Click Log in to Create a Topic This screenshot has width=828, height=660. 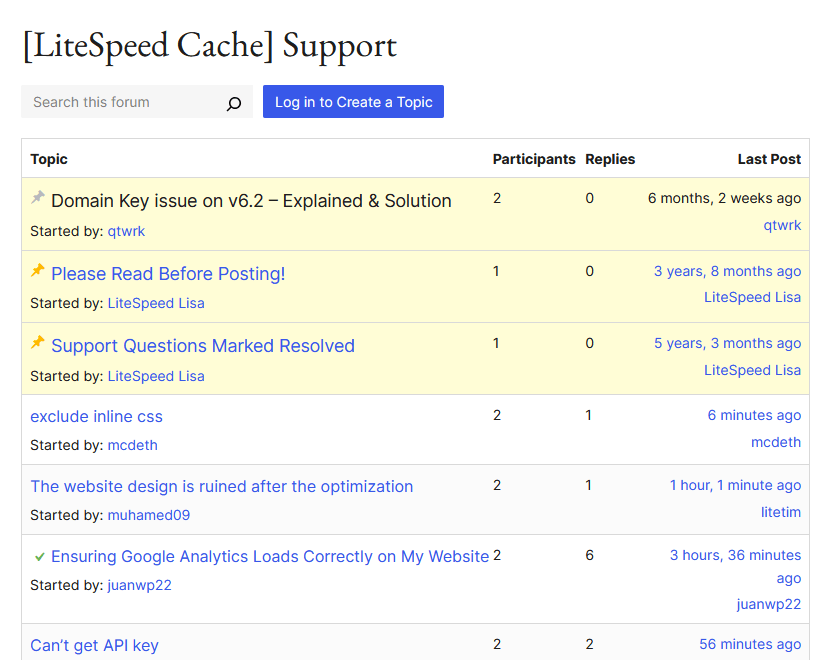pos(353,101)
